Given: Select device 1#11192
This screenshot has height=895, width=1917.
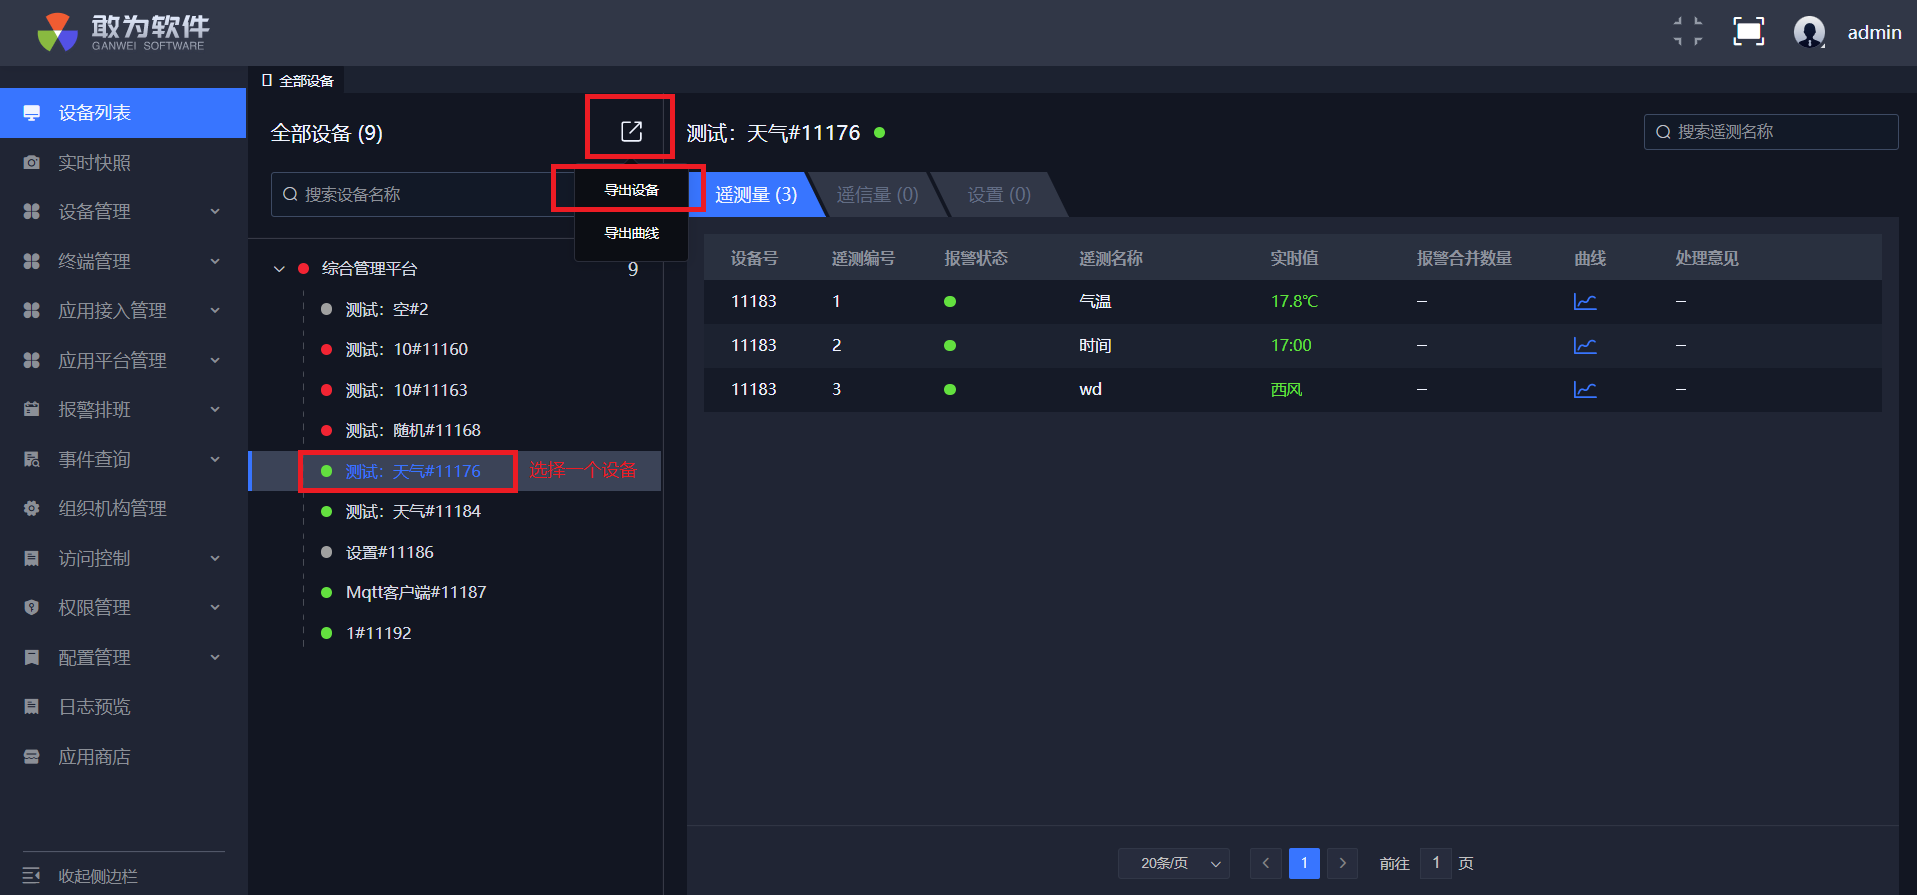Looking at the screenshot, I should (x=378, y=633).
